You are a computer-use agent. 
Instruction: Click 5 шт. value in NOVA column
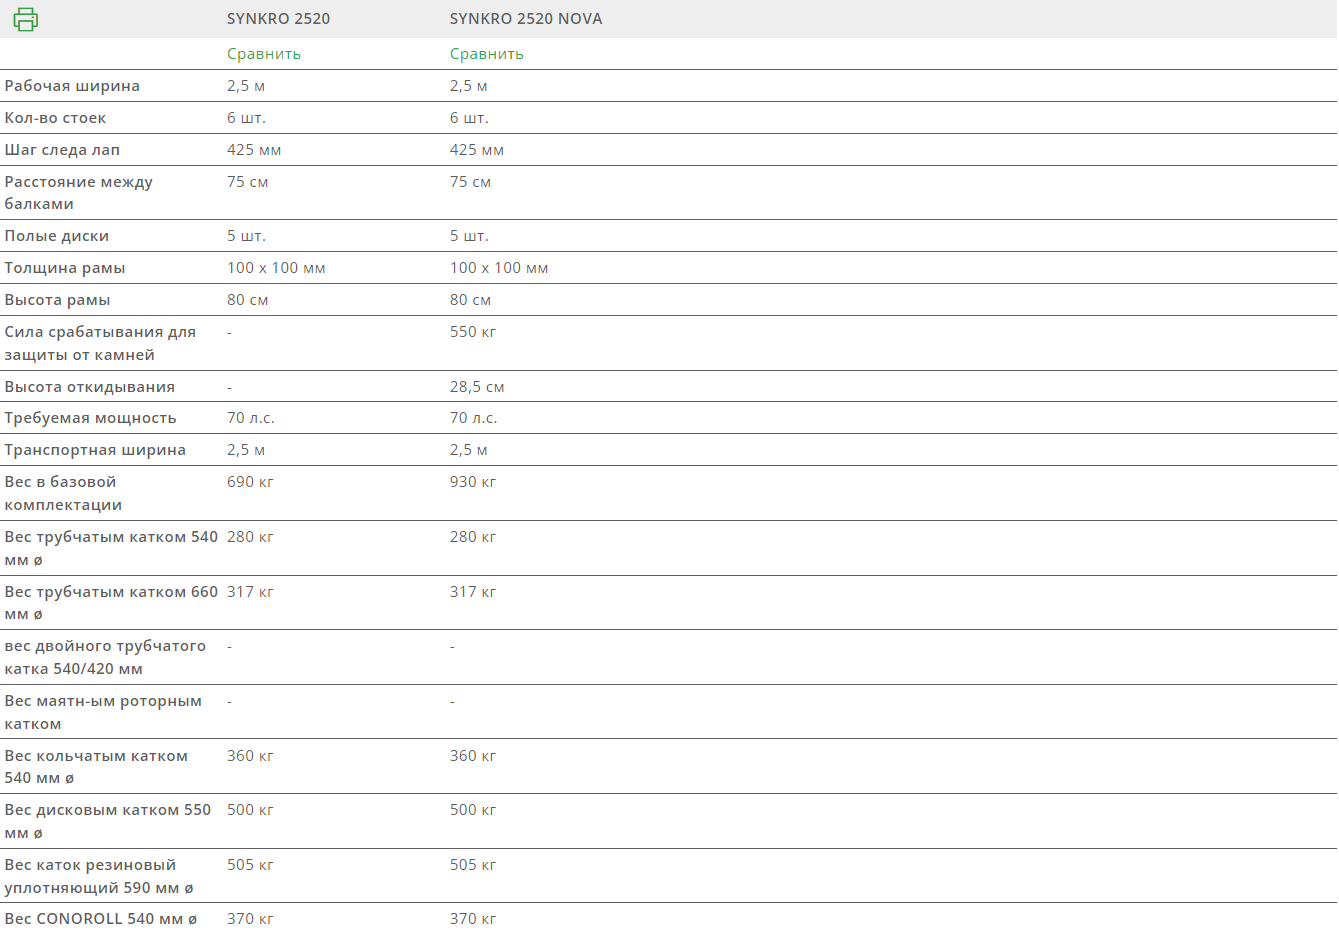tap(470, 236)
